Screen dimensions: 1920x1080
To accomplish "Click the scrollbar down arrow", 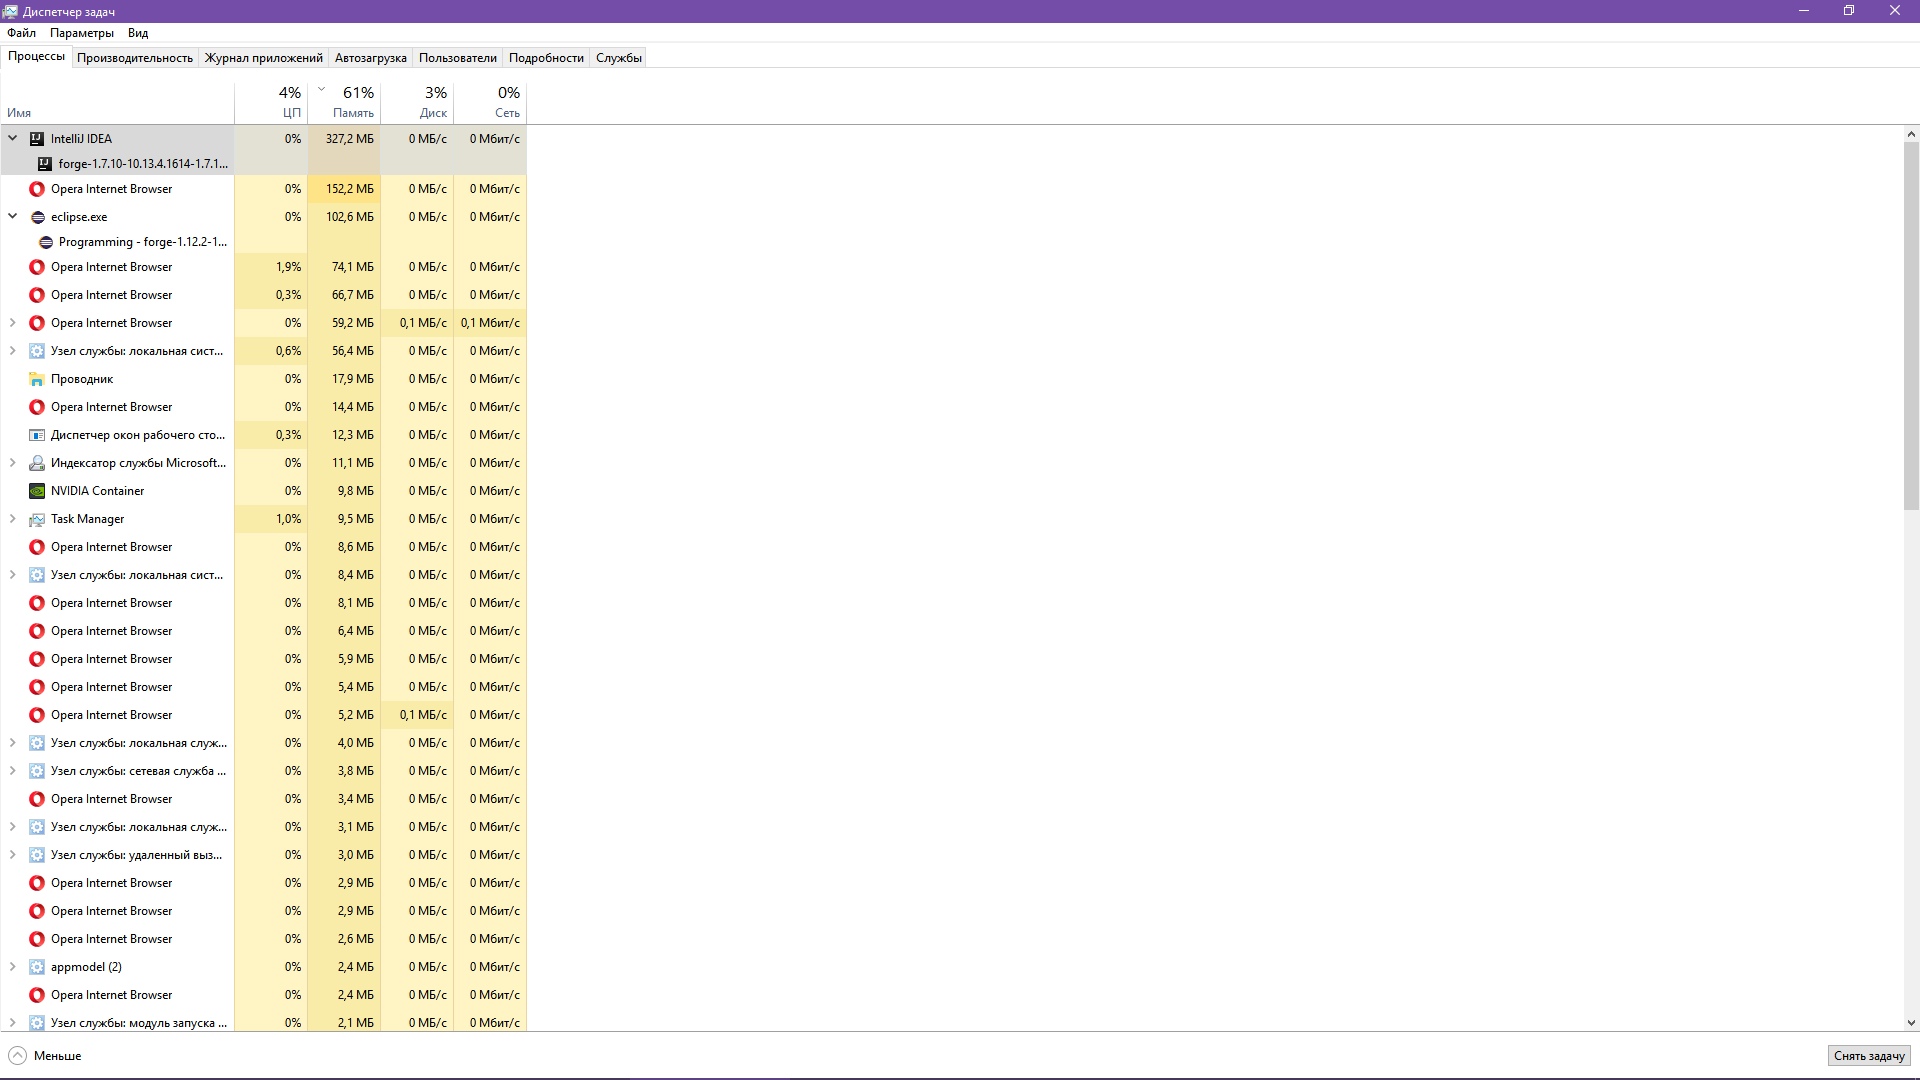I will tap(1911, 1023).
